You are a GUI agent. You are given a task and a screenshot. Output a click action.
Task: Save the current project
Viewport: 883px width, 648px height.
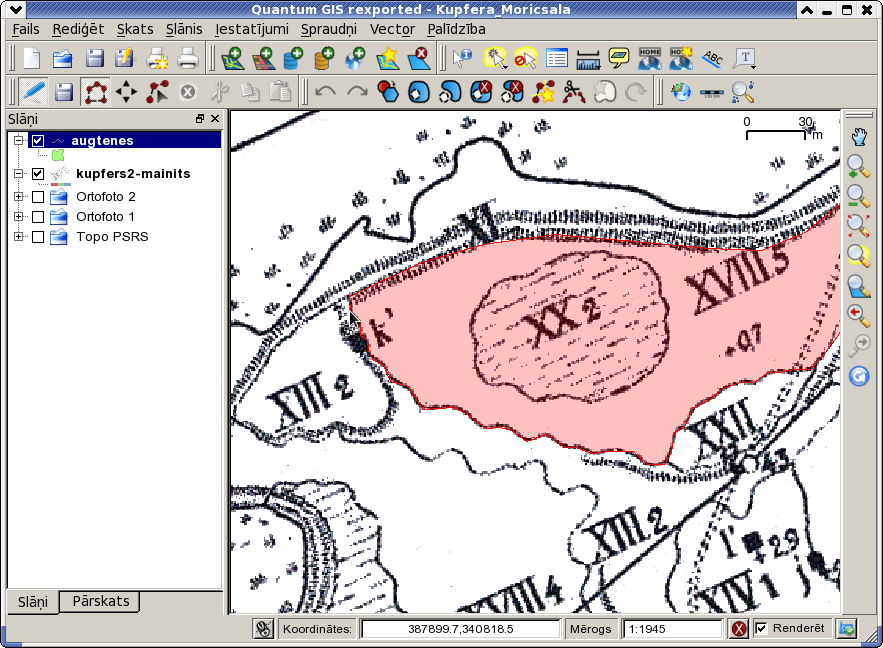pos(94,58)
